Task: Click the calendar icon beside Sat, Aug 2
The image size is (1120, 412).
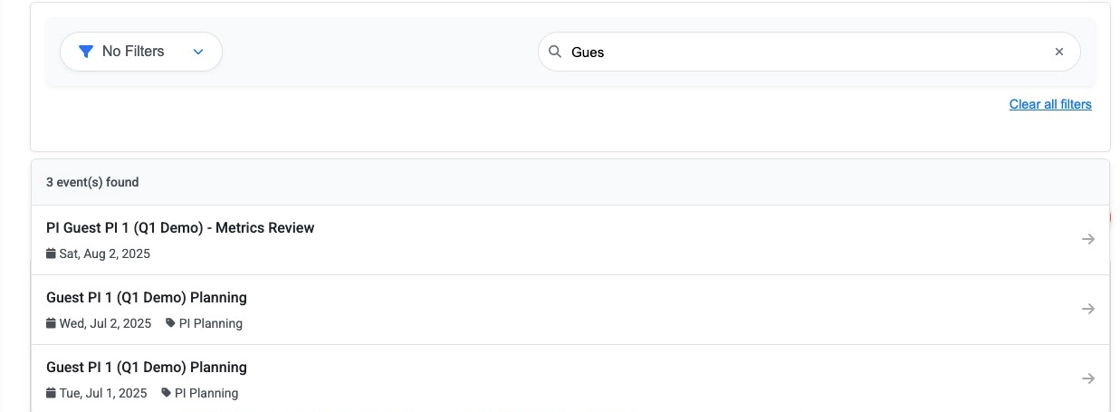Action: click(51, 254)
